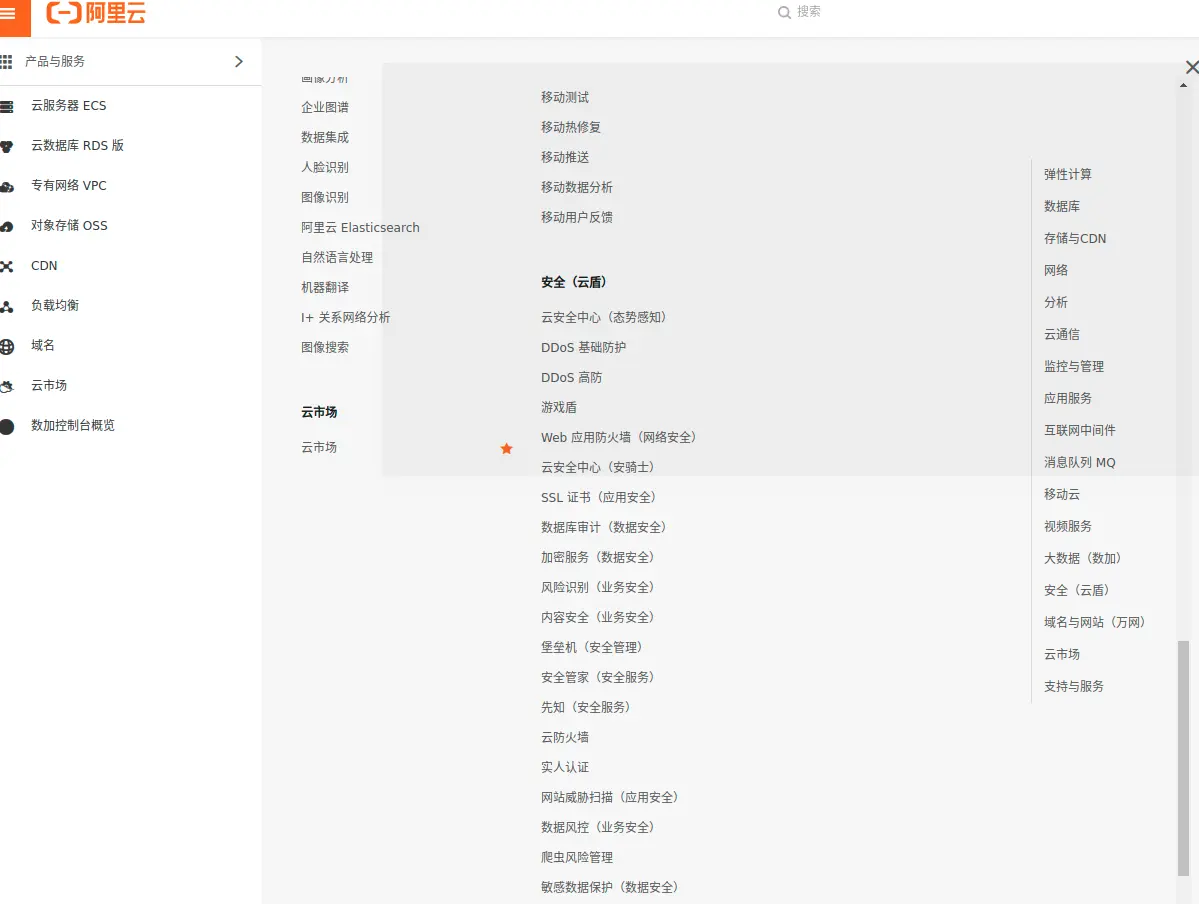Click the search magnifier icon
Screen dimensions: 1199x904
click(784, 12)
